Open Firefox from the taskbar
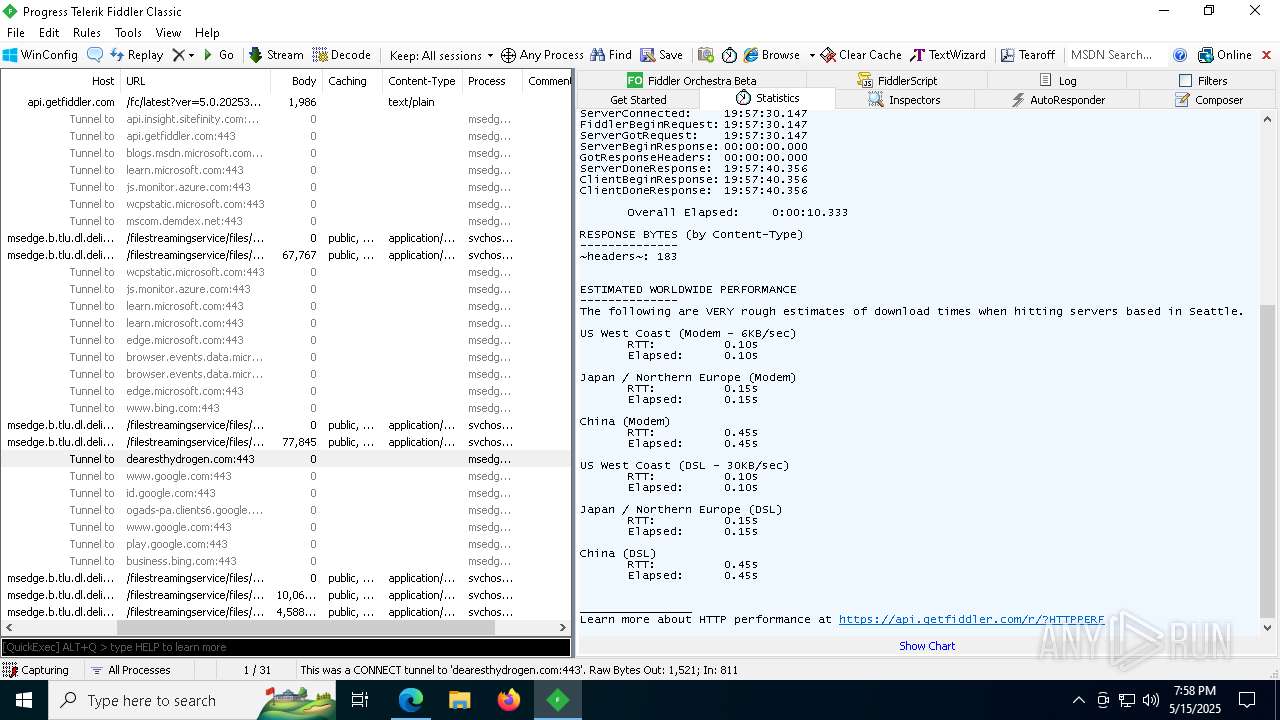 [508, 700]
